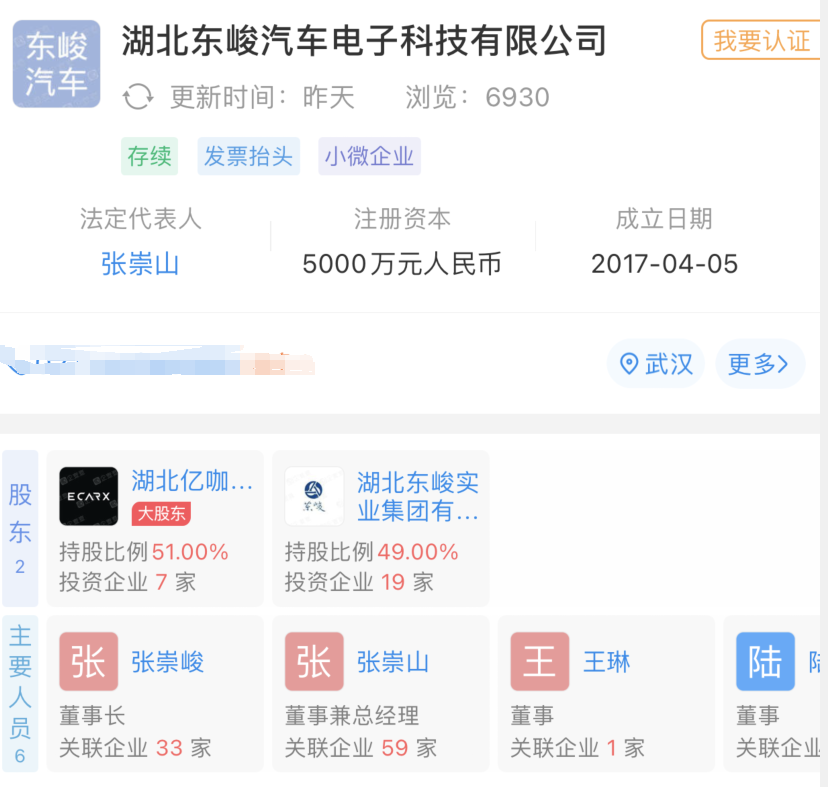The image size is (828, 787).
Task: Click the 陆 avatar icon
Action: tap(765, 662)
